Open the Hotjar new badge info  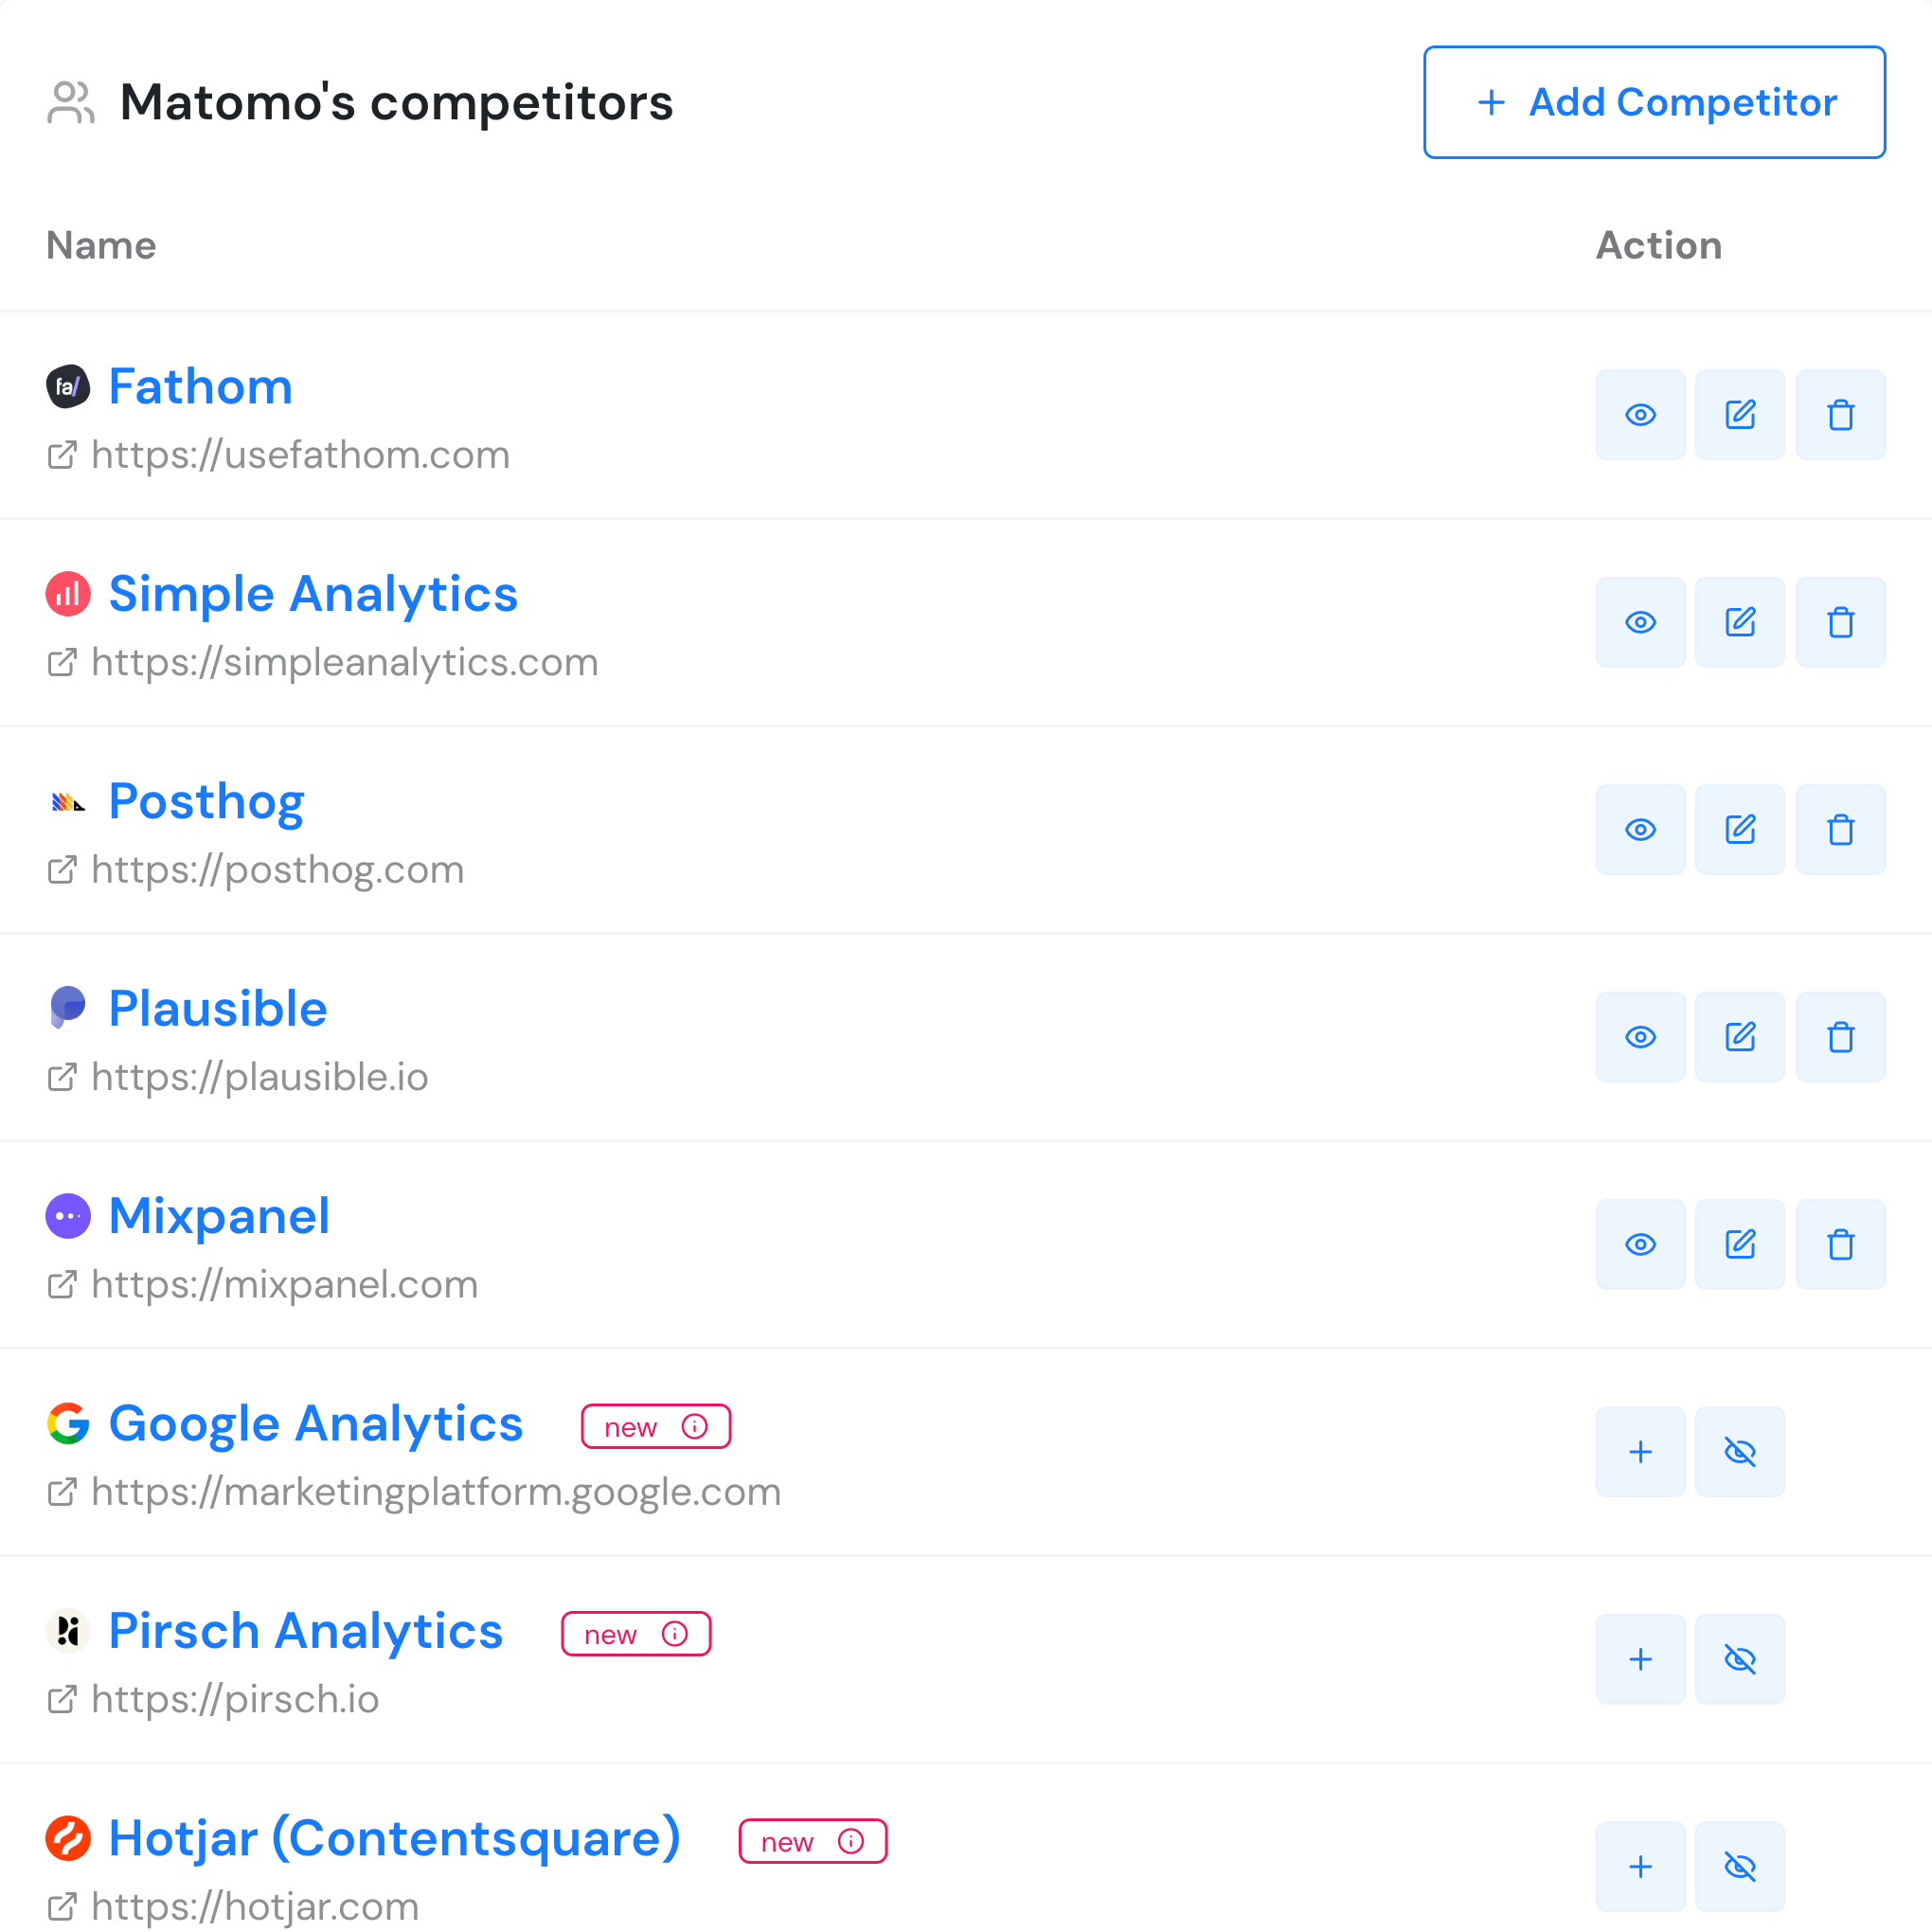(852, 1841)
